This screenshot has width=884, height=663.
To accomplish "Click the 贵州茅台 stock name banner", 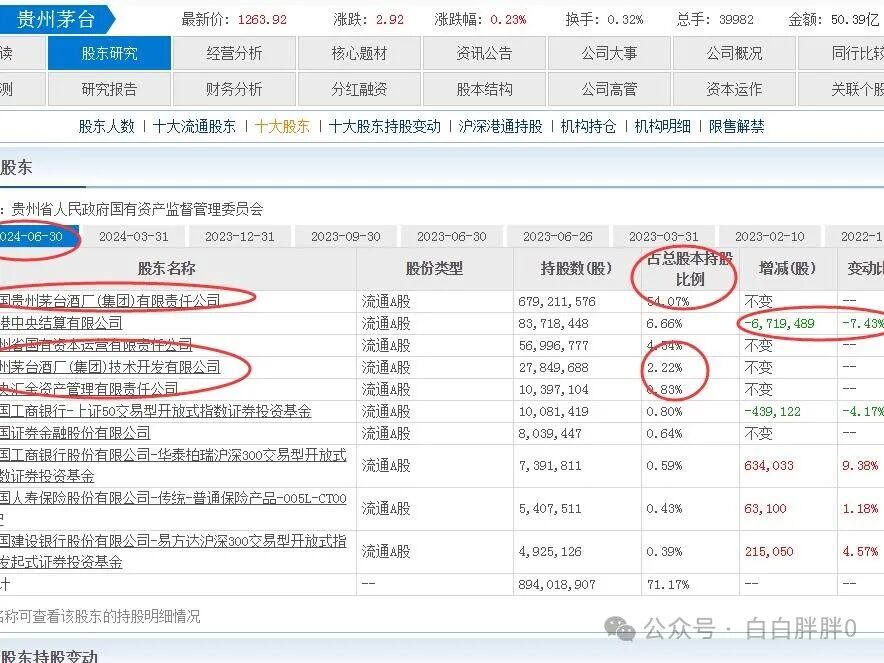I will coord(55,19).
